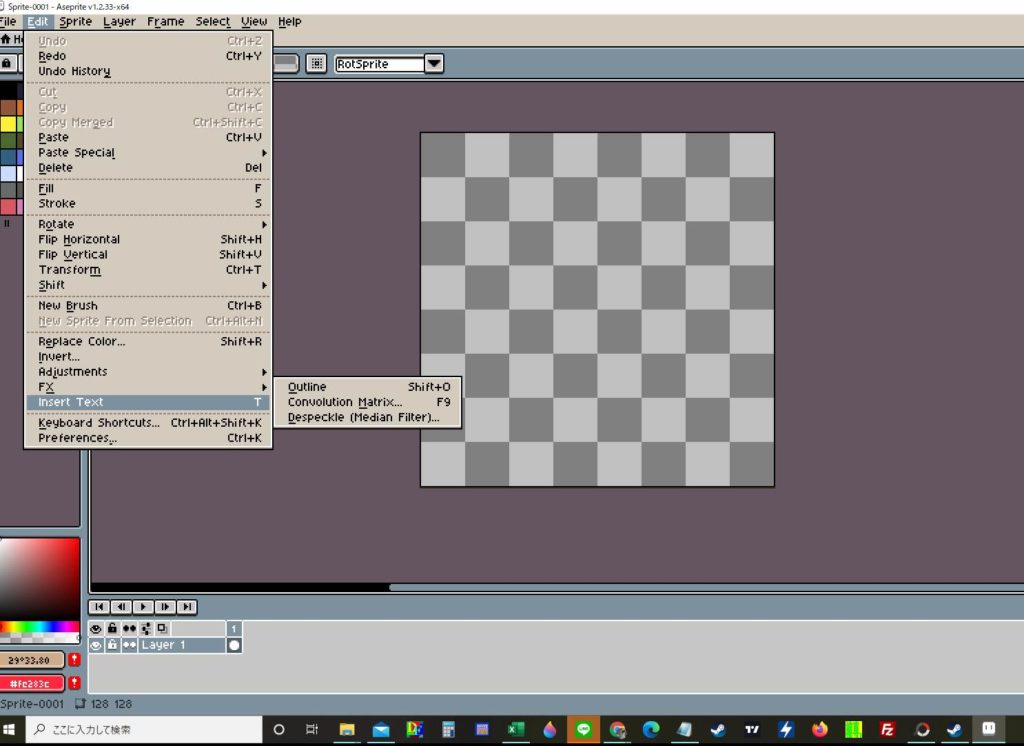The width and height of the screenshot is (1024, 746).
Task: Click the onion skin settings header icon
Action: click(146, 629)
